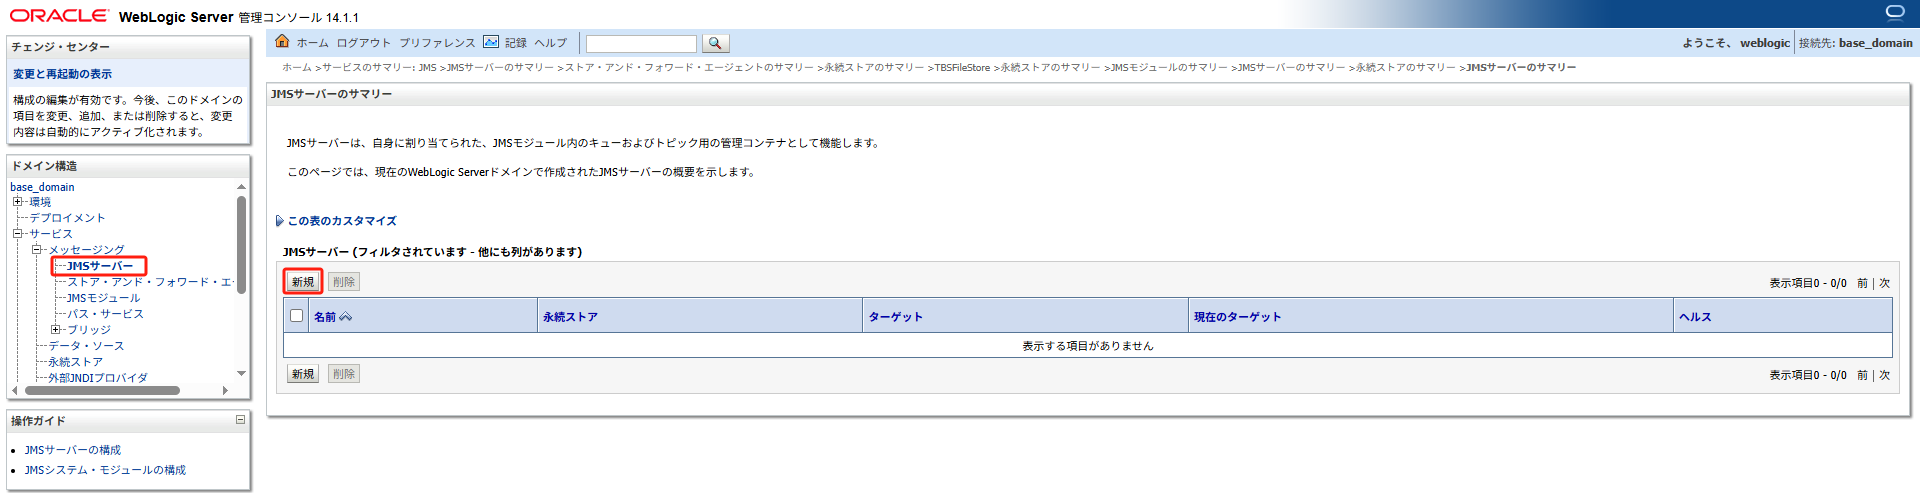The image size is (1920, 493).
Task: Expand この表のカスタマイズ disclosure triangle
Action: [279, 221]
